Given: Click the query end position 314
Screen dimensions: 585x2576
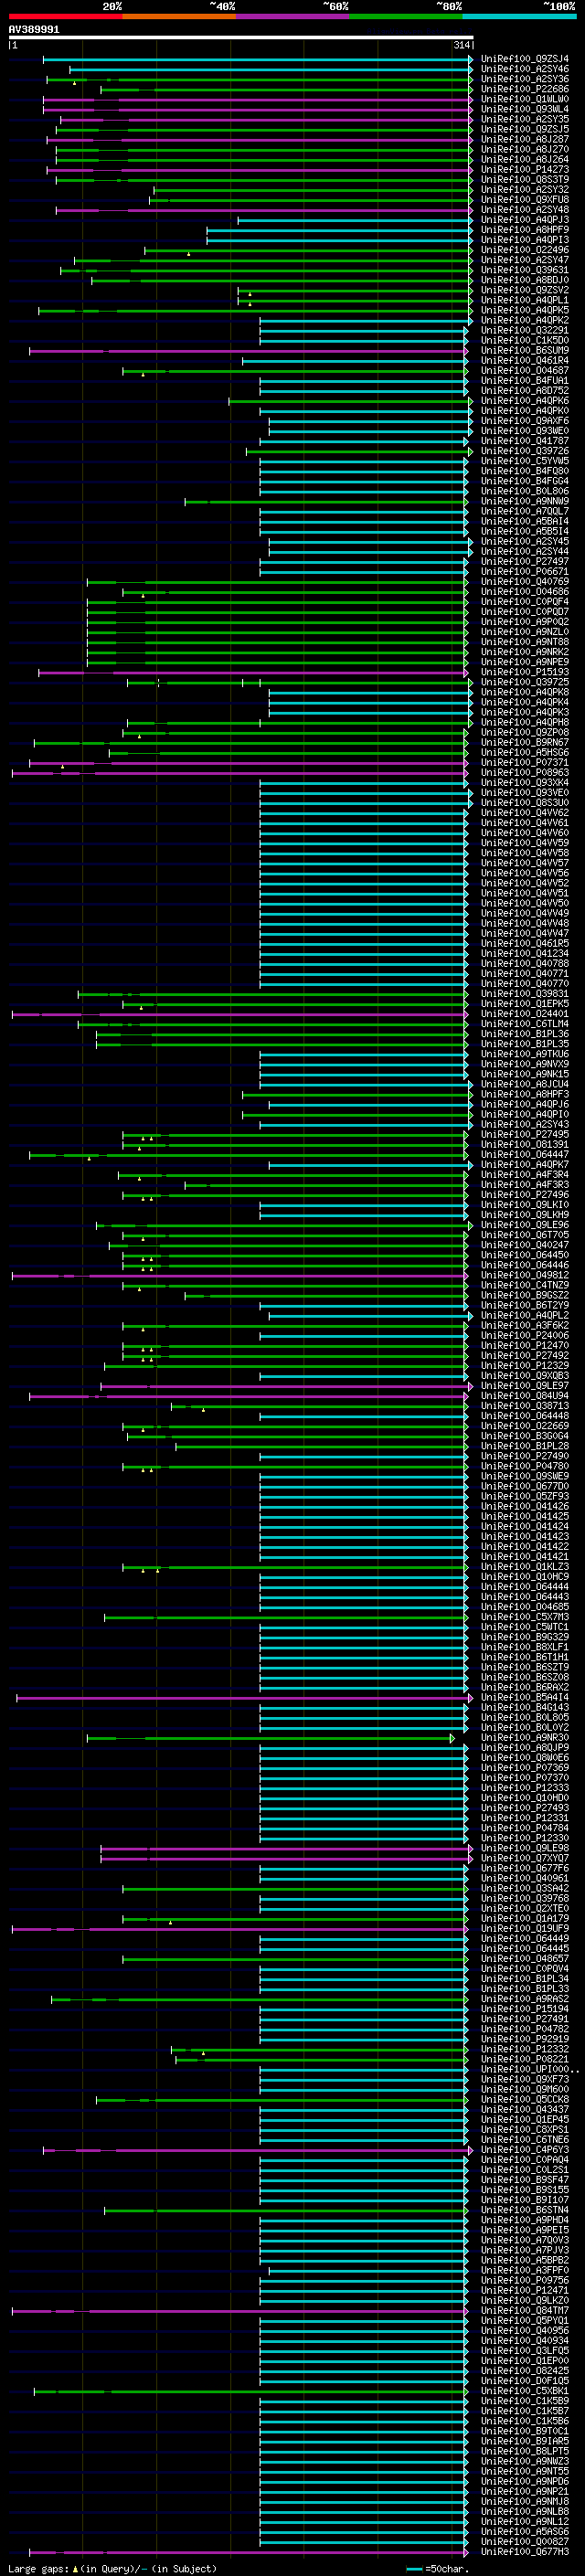Looking at the screenshot, I should [462, 45].
